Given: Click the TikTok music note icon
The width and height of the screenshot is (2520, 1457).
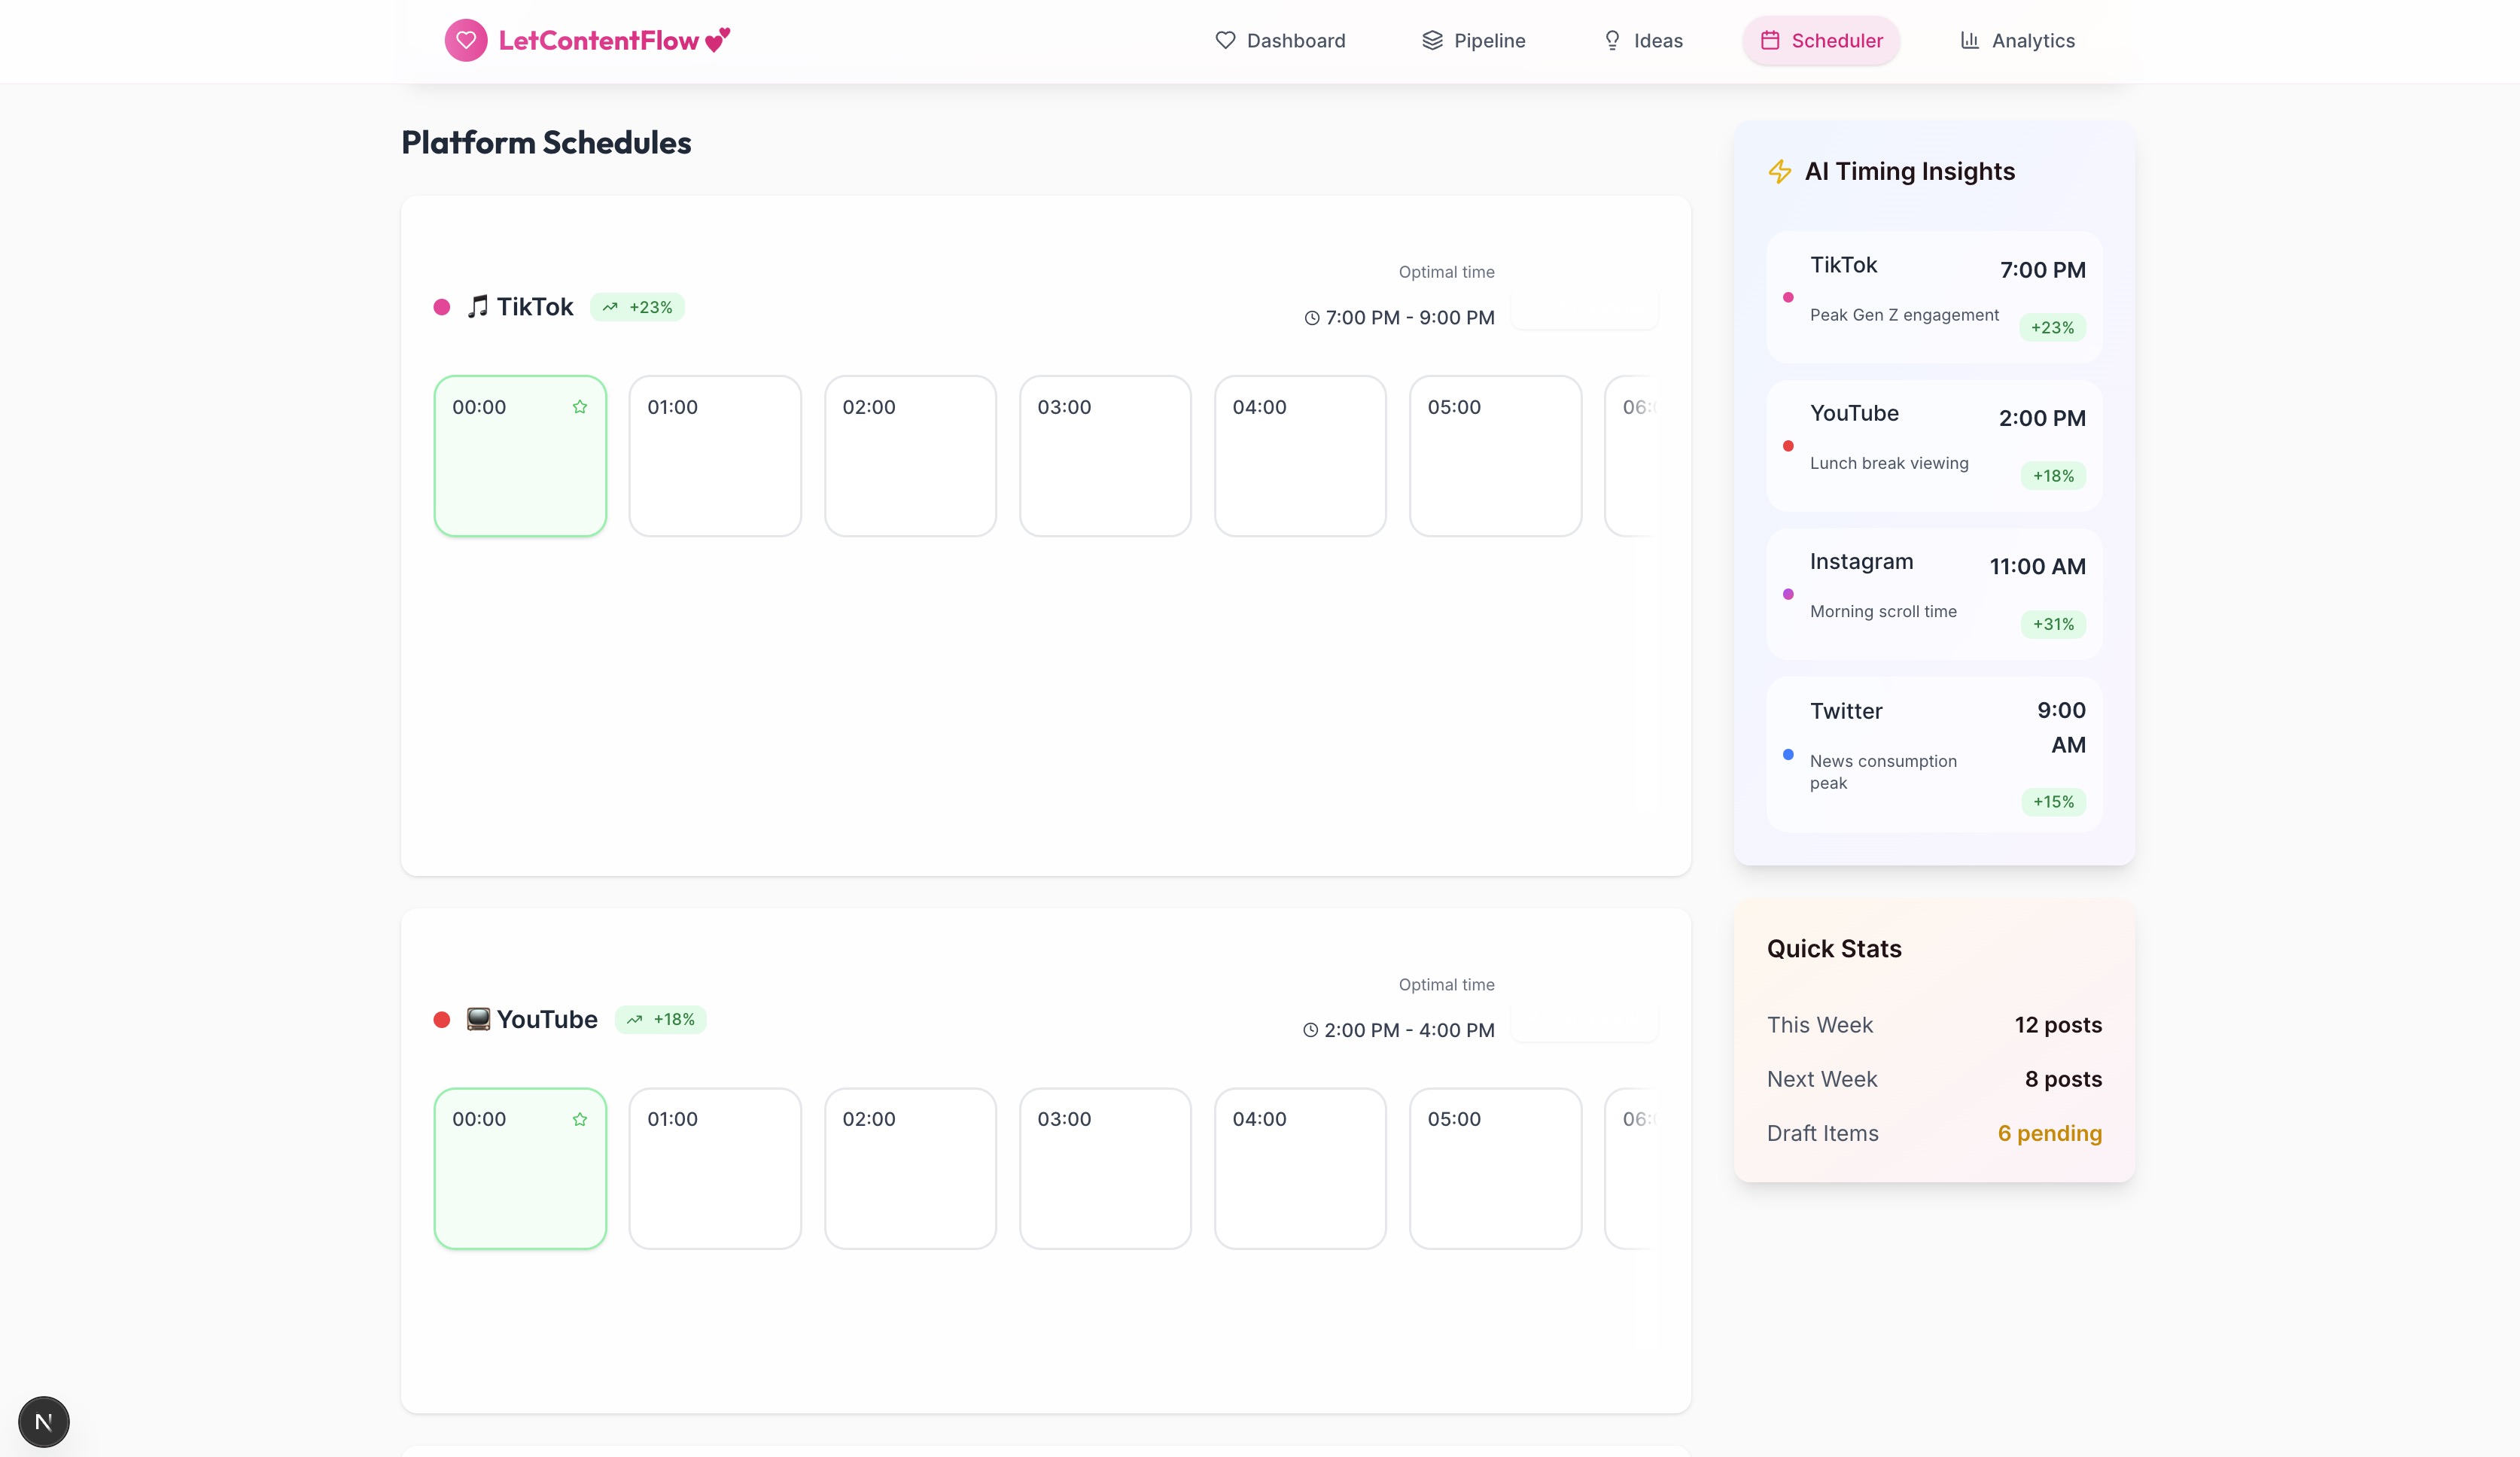Looking at the screenshot, I should click(x=478, y=306).
